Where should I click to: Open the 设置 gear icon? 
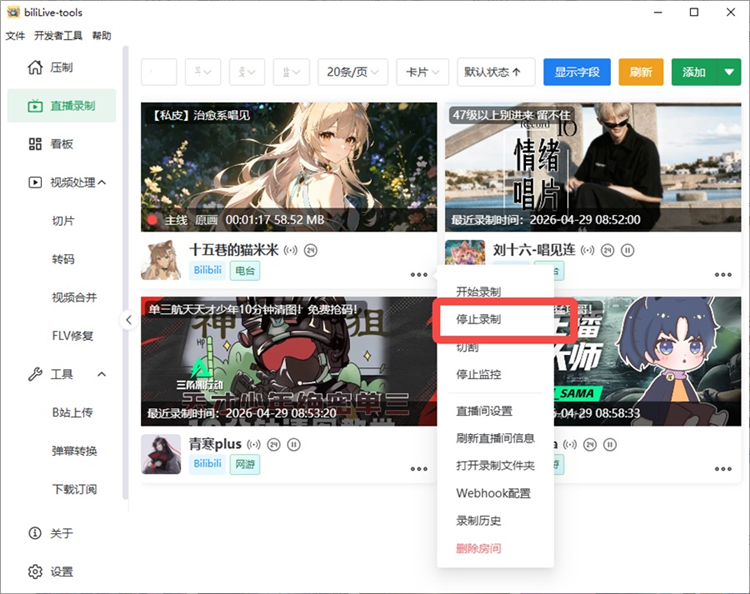tap(35, 572)
